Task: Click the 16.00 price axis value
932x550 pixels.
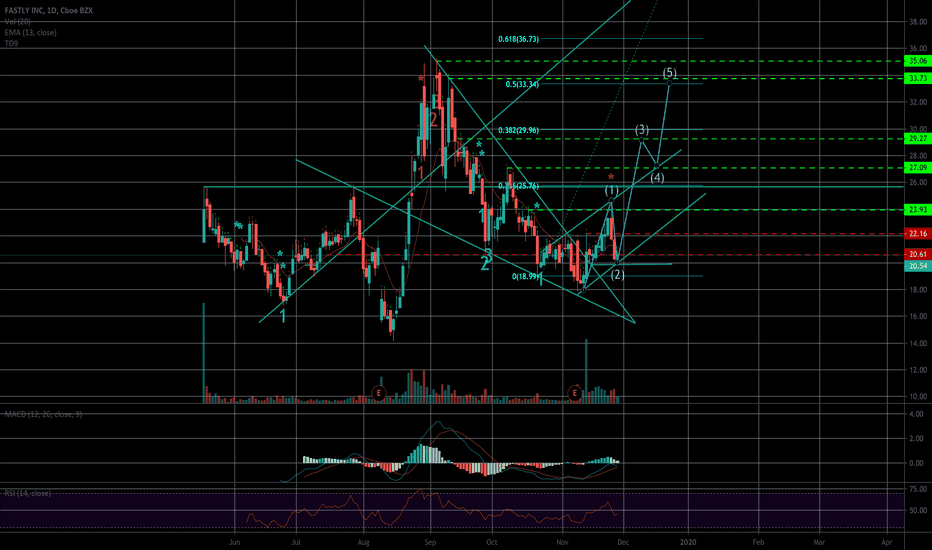Action: coord(918,316)
